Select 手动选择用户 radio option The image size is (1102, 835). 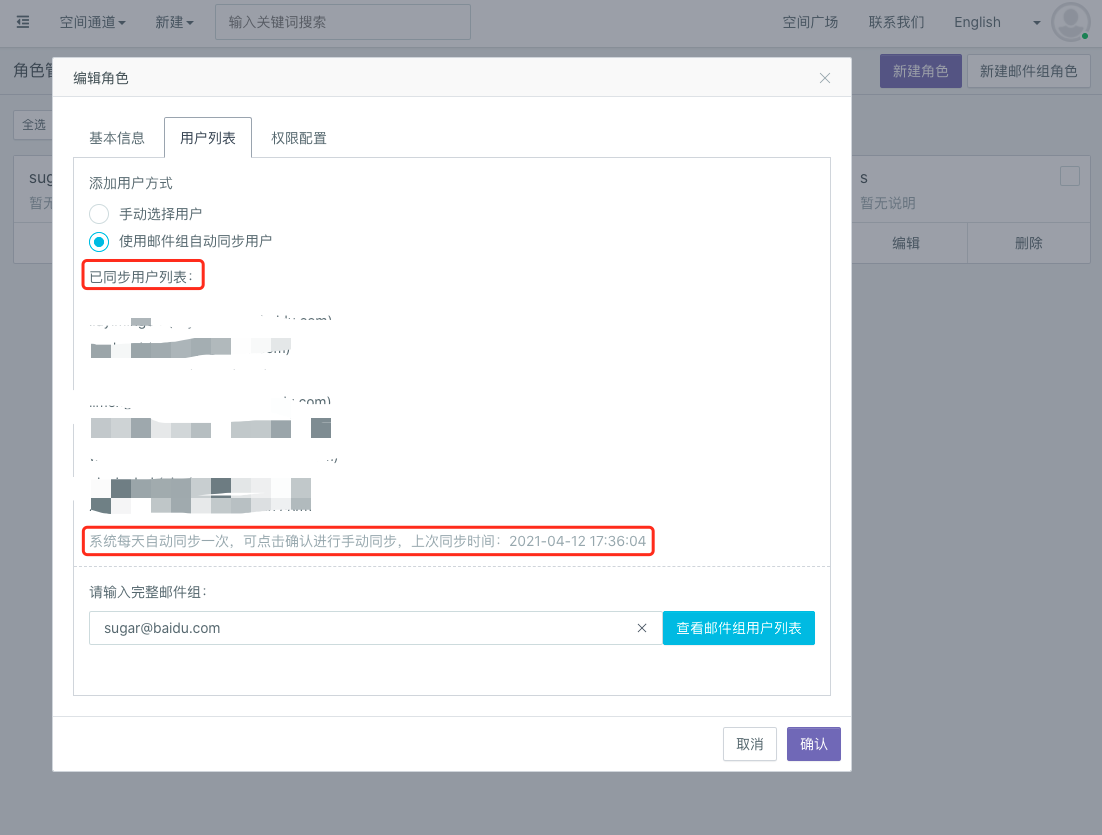[x=99, y=214]
